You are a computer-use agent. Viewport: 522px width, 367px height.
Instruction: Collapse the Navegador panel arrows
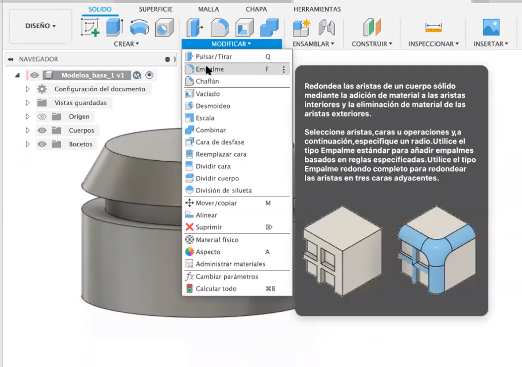11,59
